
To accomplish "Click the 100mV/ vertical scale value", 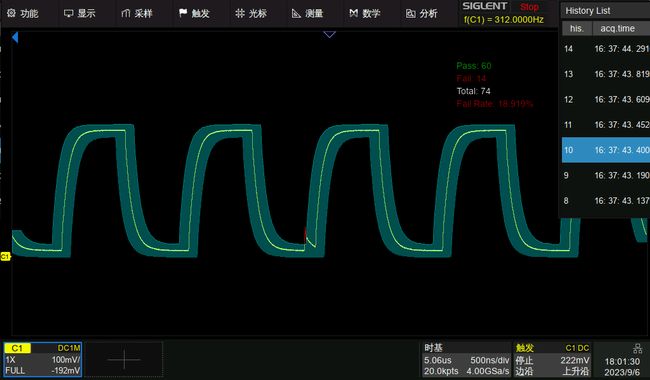I will tap(66, 360).
